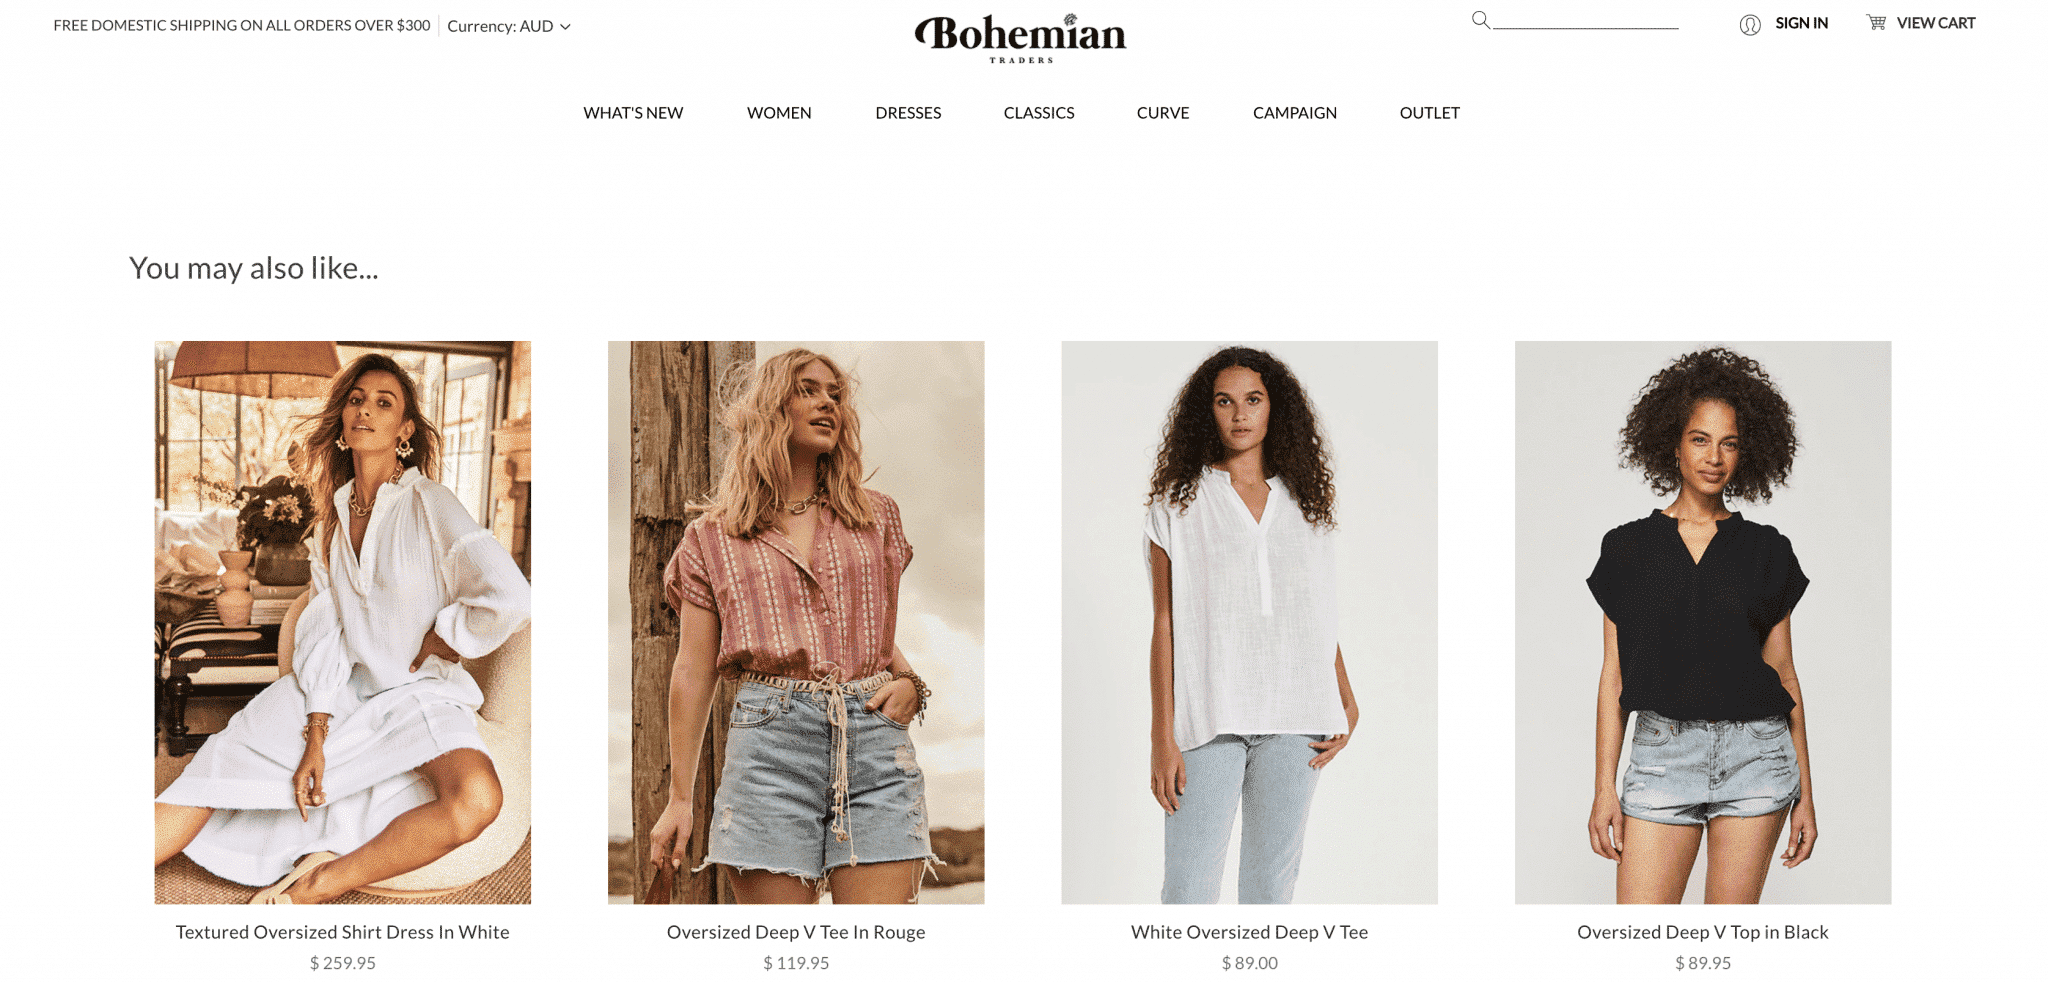Click the search input field
Image resolution: width=2048 pixels, height=982 pixels.
1585,20
